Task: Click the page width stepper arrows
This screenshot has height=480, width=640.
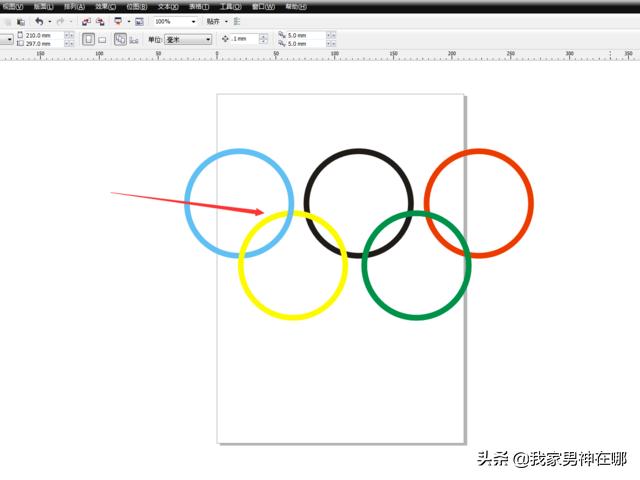Action: [69, 36]
